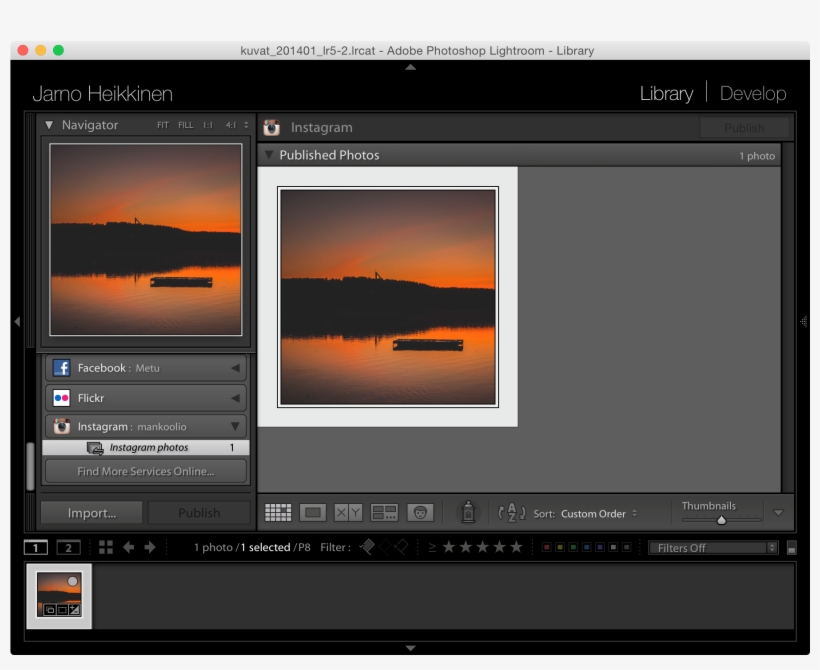Open the People view
The height and width of the screenshot is (670, 820).
click(x=421, y=512)
